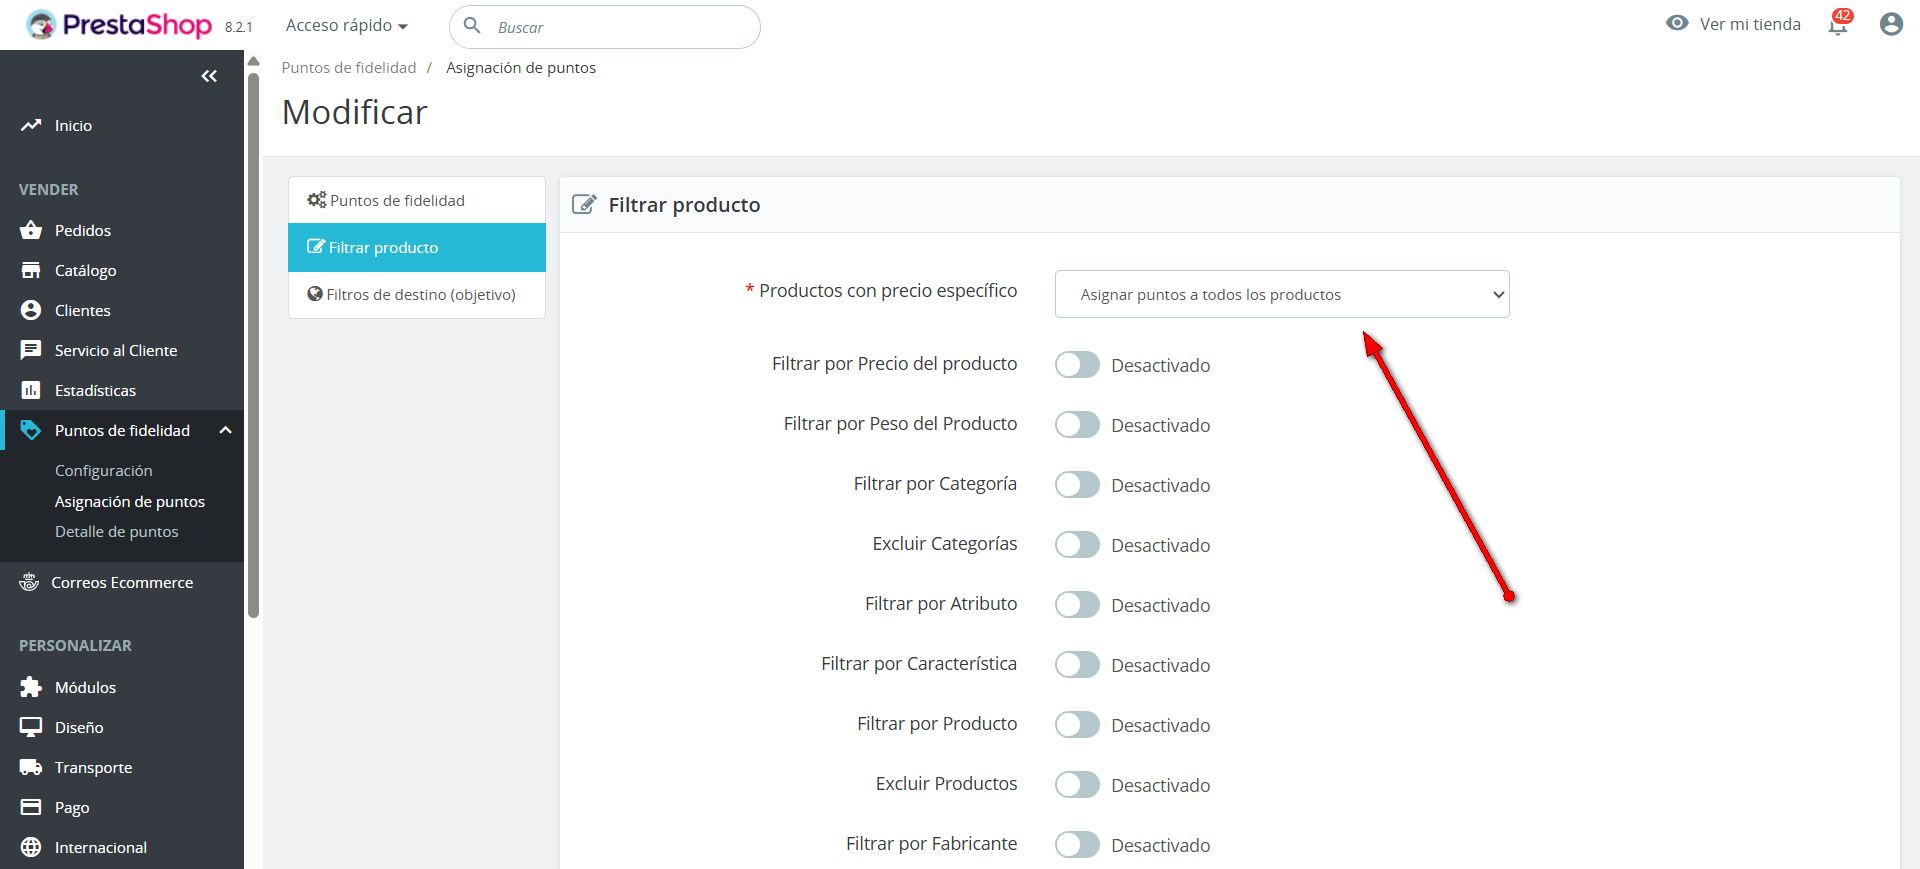Open Productos con precio específico dropdown
This screenshot has height=869, width=1920.
click(1281, 294)
